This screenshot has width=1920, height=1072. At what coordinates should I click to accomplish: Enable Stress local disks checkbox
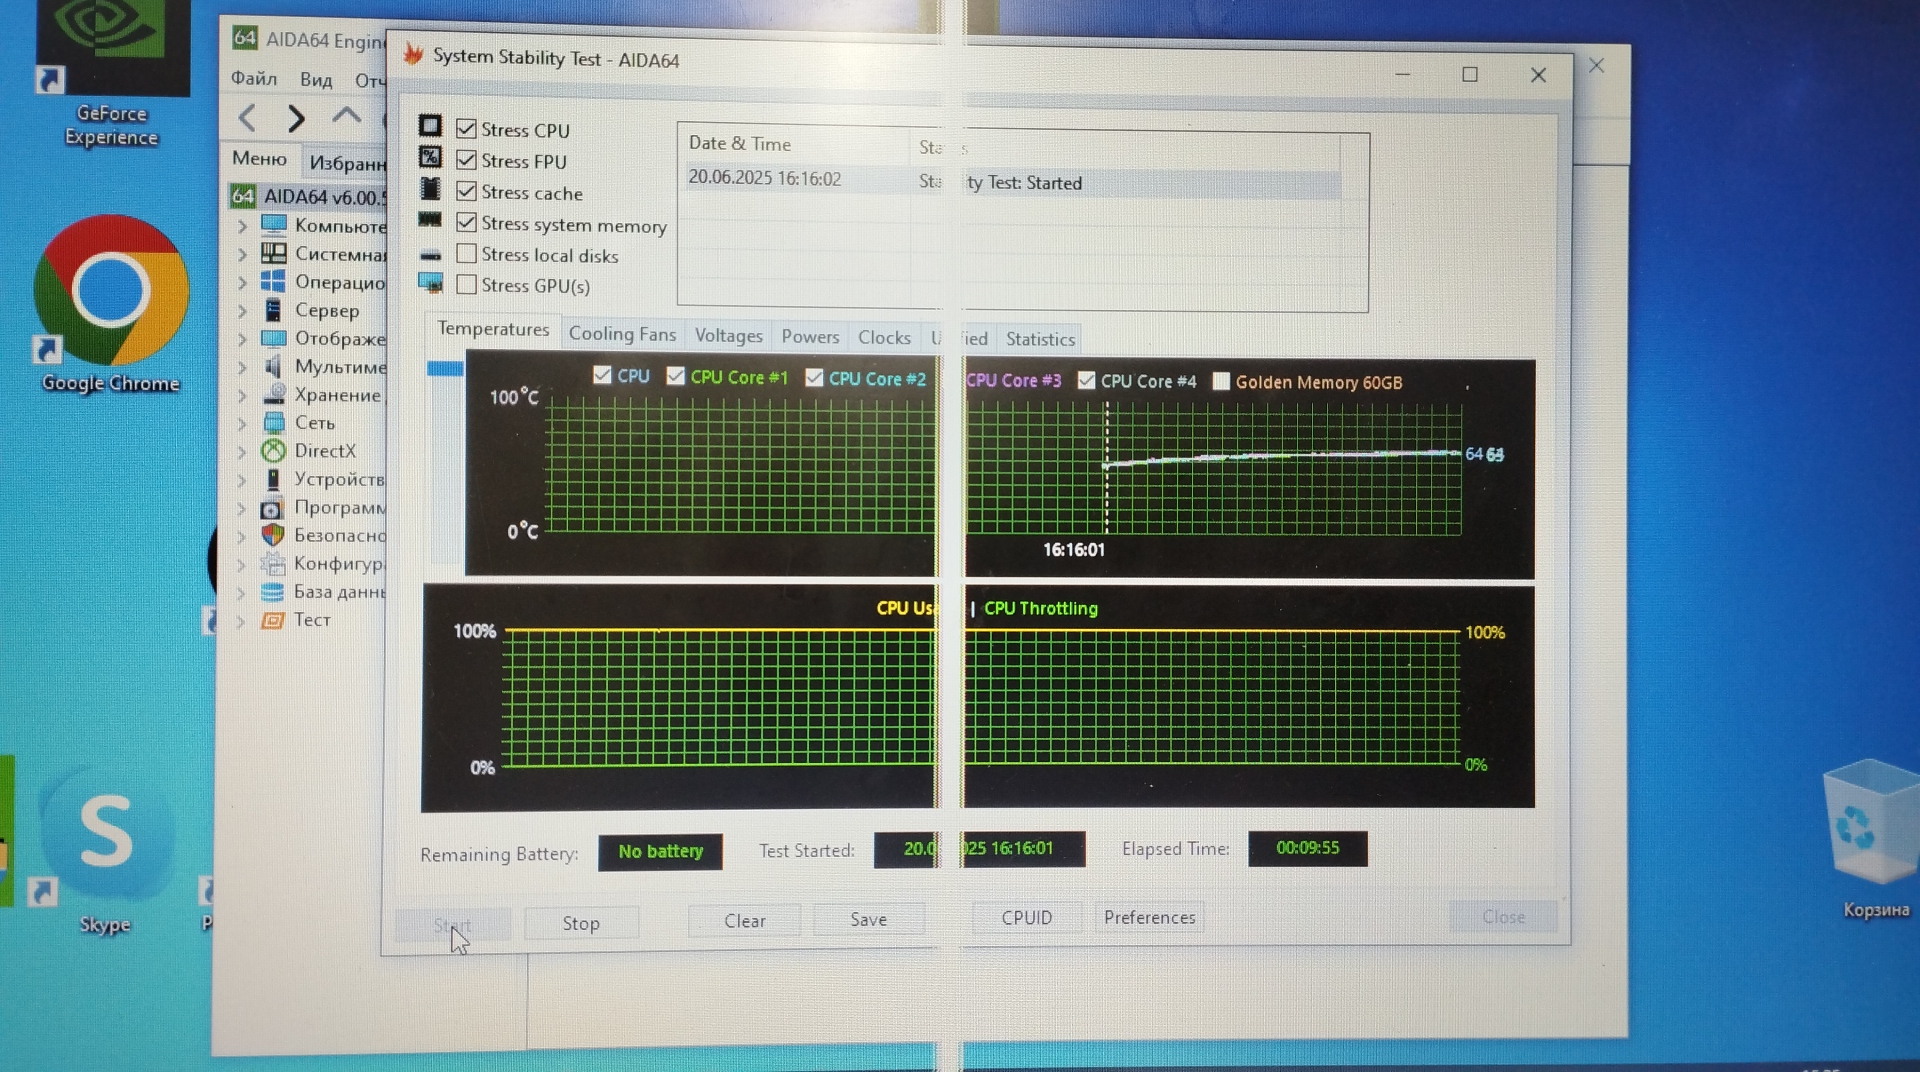[466, 254]
